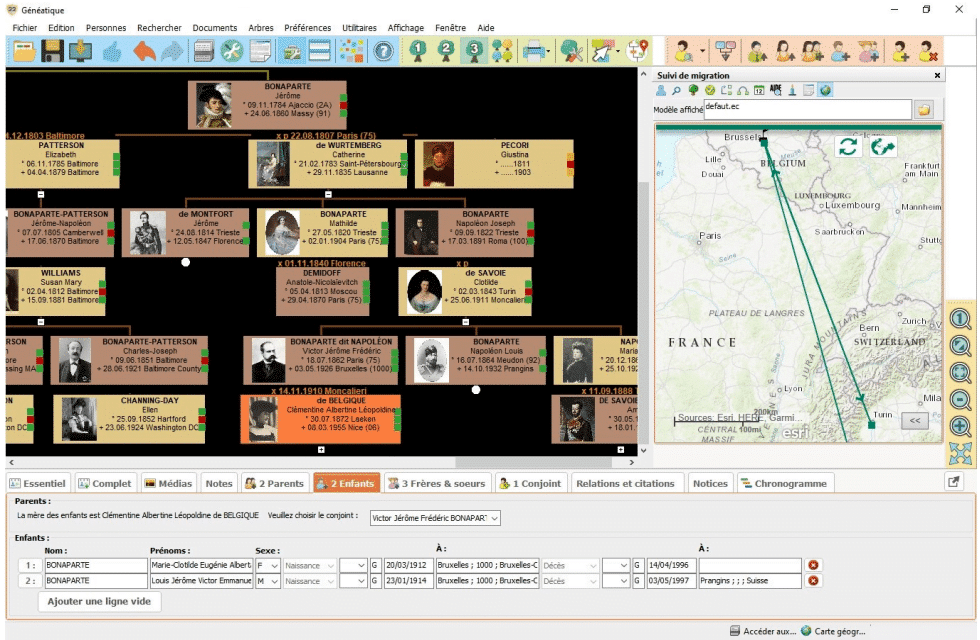Switch to the Chronogramme tab
The image size is (980, 640).
[x=783, y=483]
